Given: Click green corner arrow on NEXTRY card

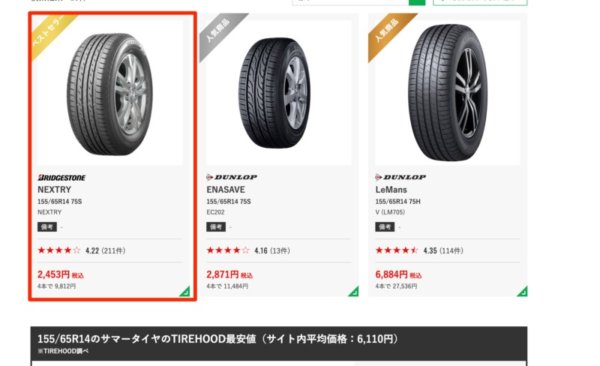Looking at the screenshot, I should coord(185,292).
